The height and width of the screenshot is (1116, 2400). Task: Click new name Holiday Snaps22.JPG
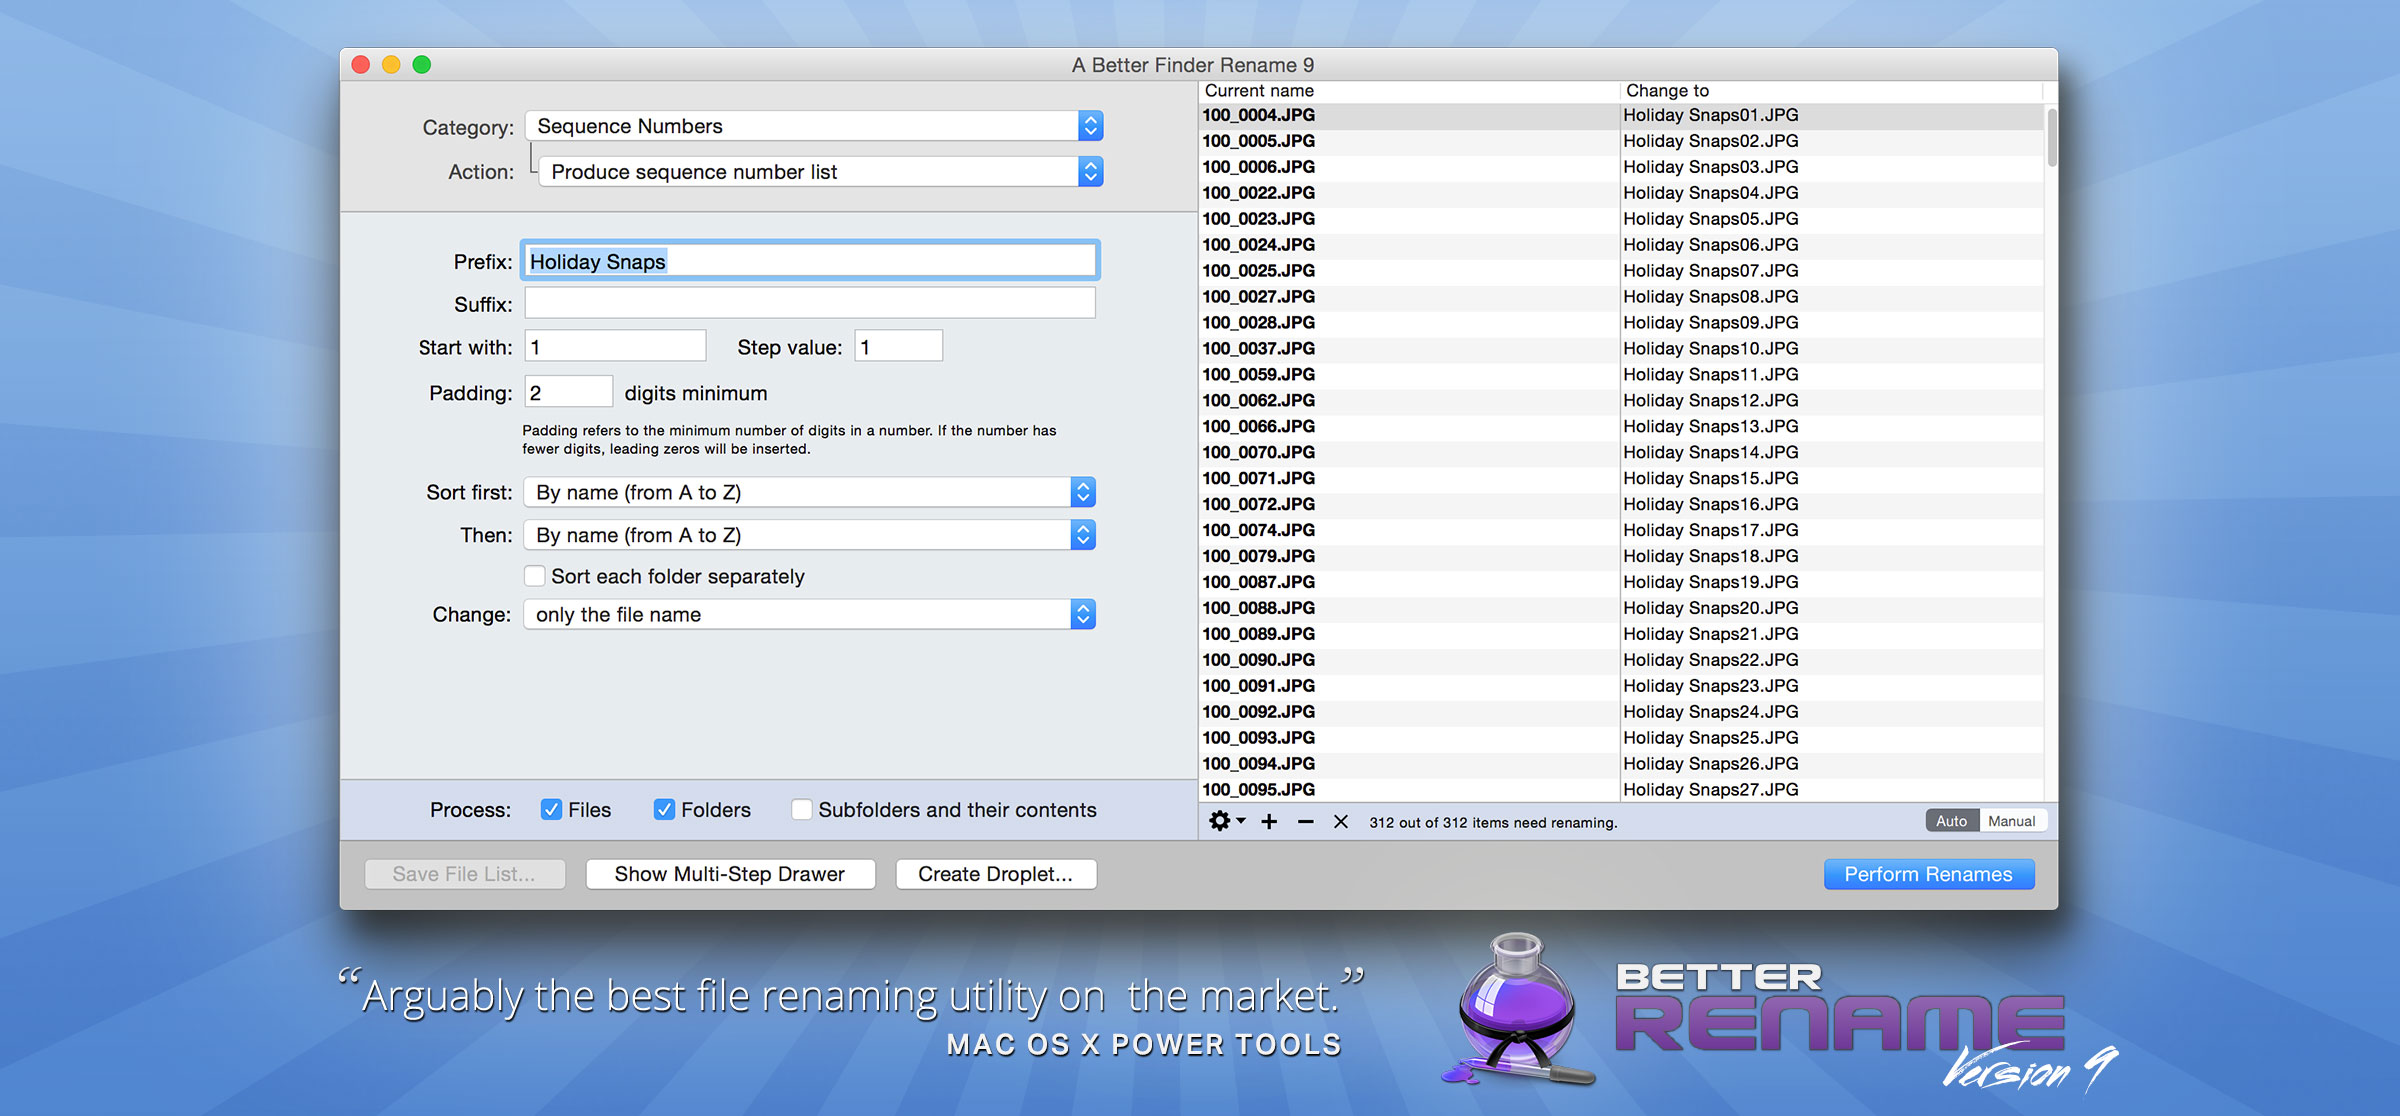tap(1711, 660)
